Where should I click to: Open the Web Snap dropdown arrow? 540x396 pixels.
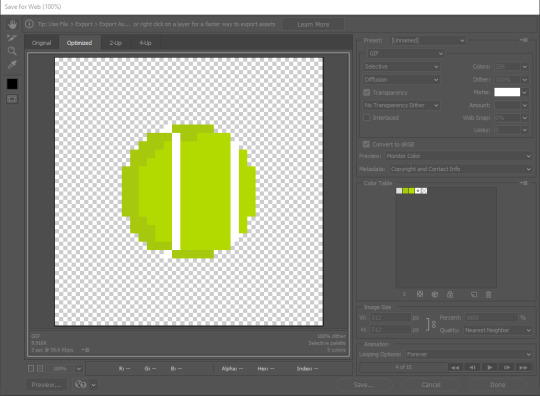tap(525, 118)
